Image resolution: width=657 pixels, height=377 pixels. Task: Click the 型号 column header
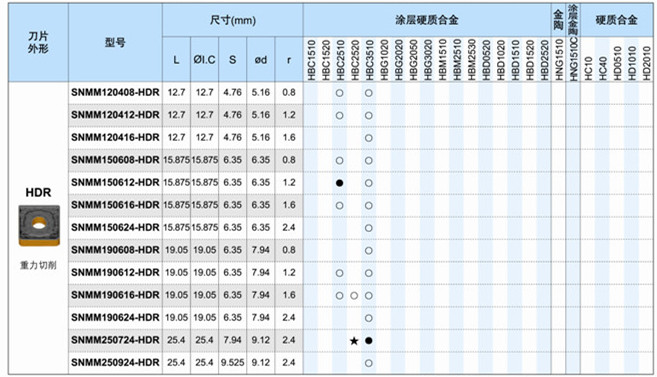coord(115,42)
